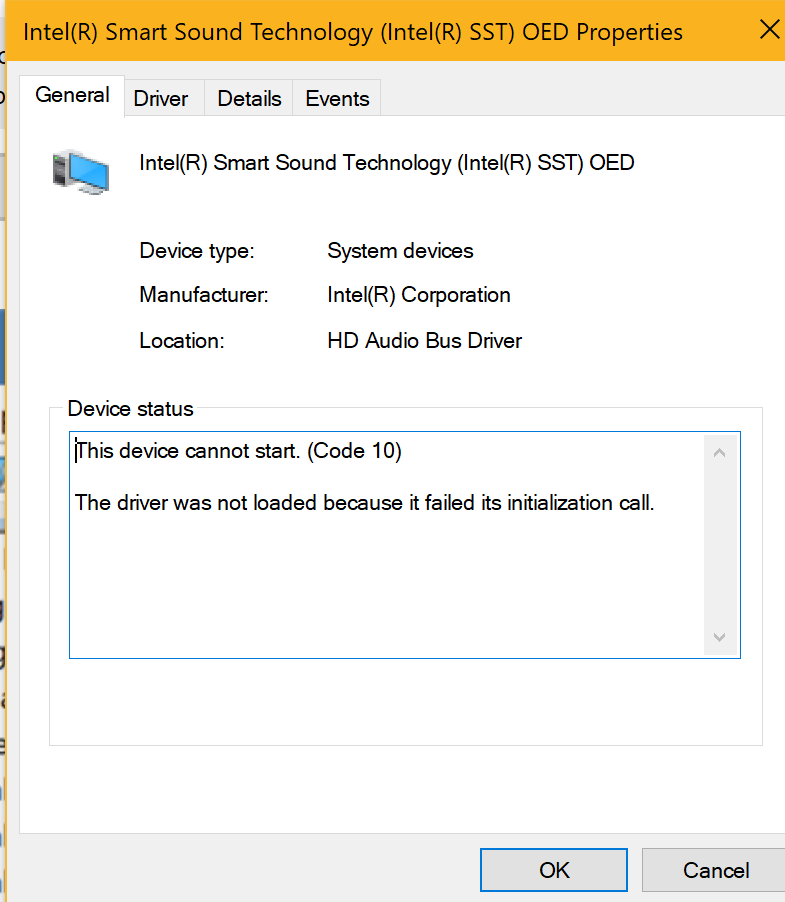This screenshot has width=785, height=902.
Task: Click the "System devices" device type value
Action: (400, 251)
